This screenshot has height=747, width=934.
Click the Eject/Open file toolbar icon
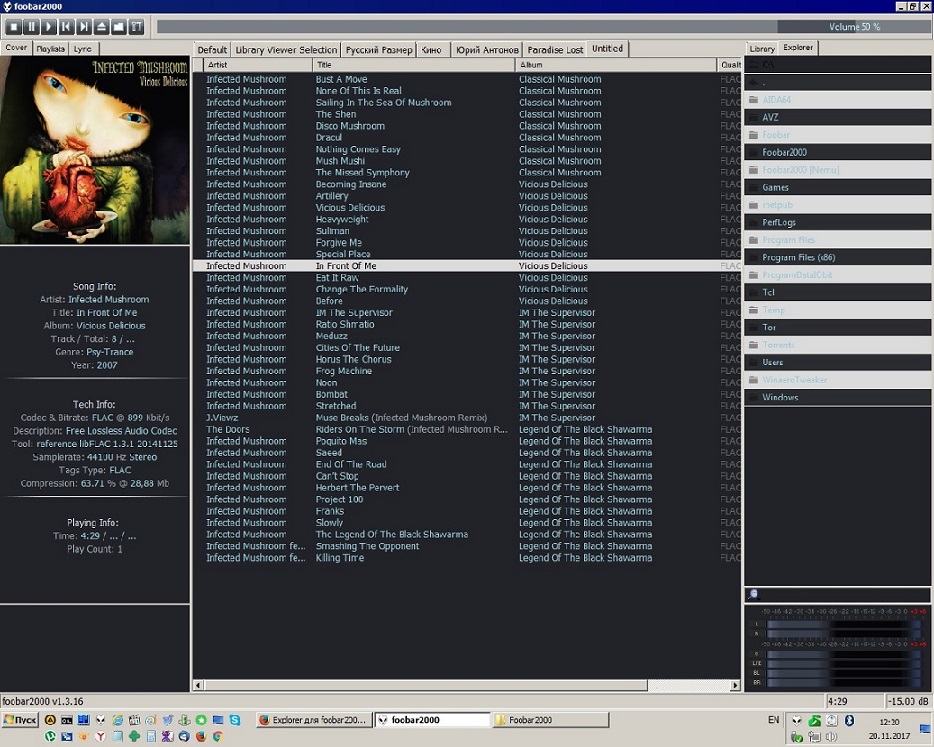click(x=101, y=26)
